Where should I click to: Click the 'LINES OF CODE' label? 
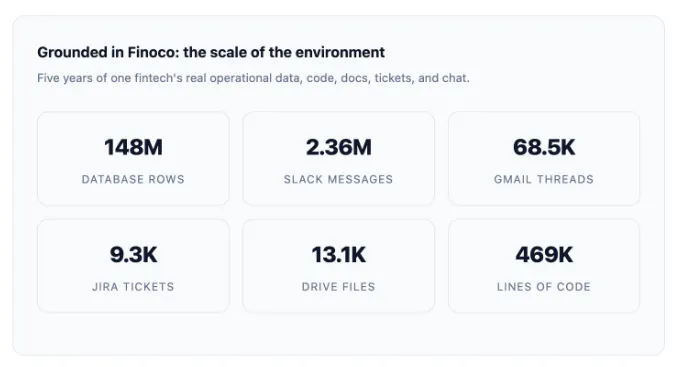coord(544,287)
